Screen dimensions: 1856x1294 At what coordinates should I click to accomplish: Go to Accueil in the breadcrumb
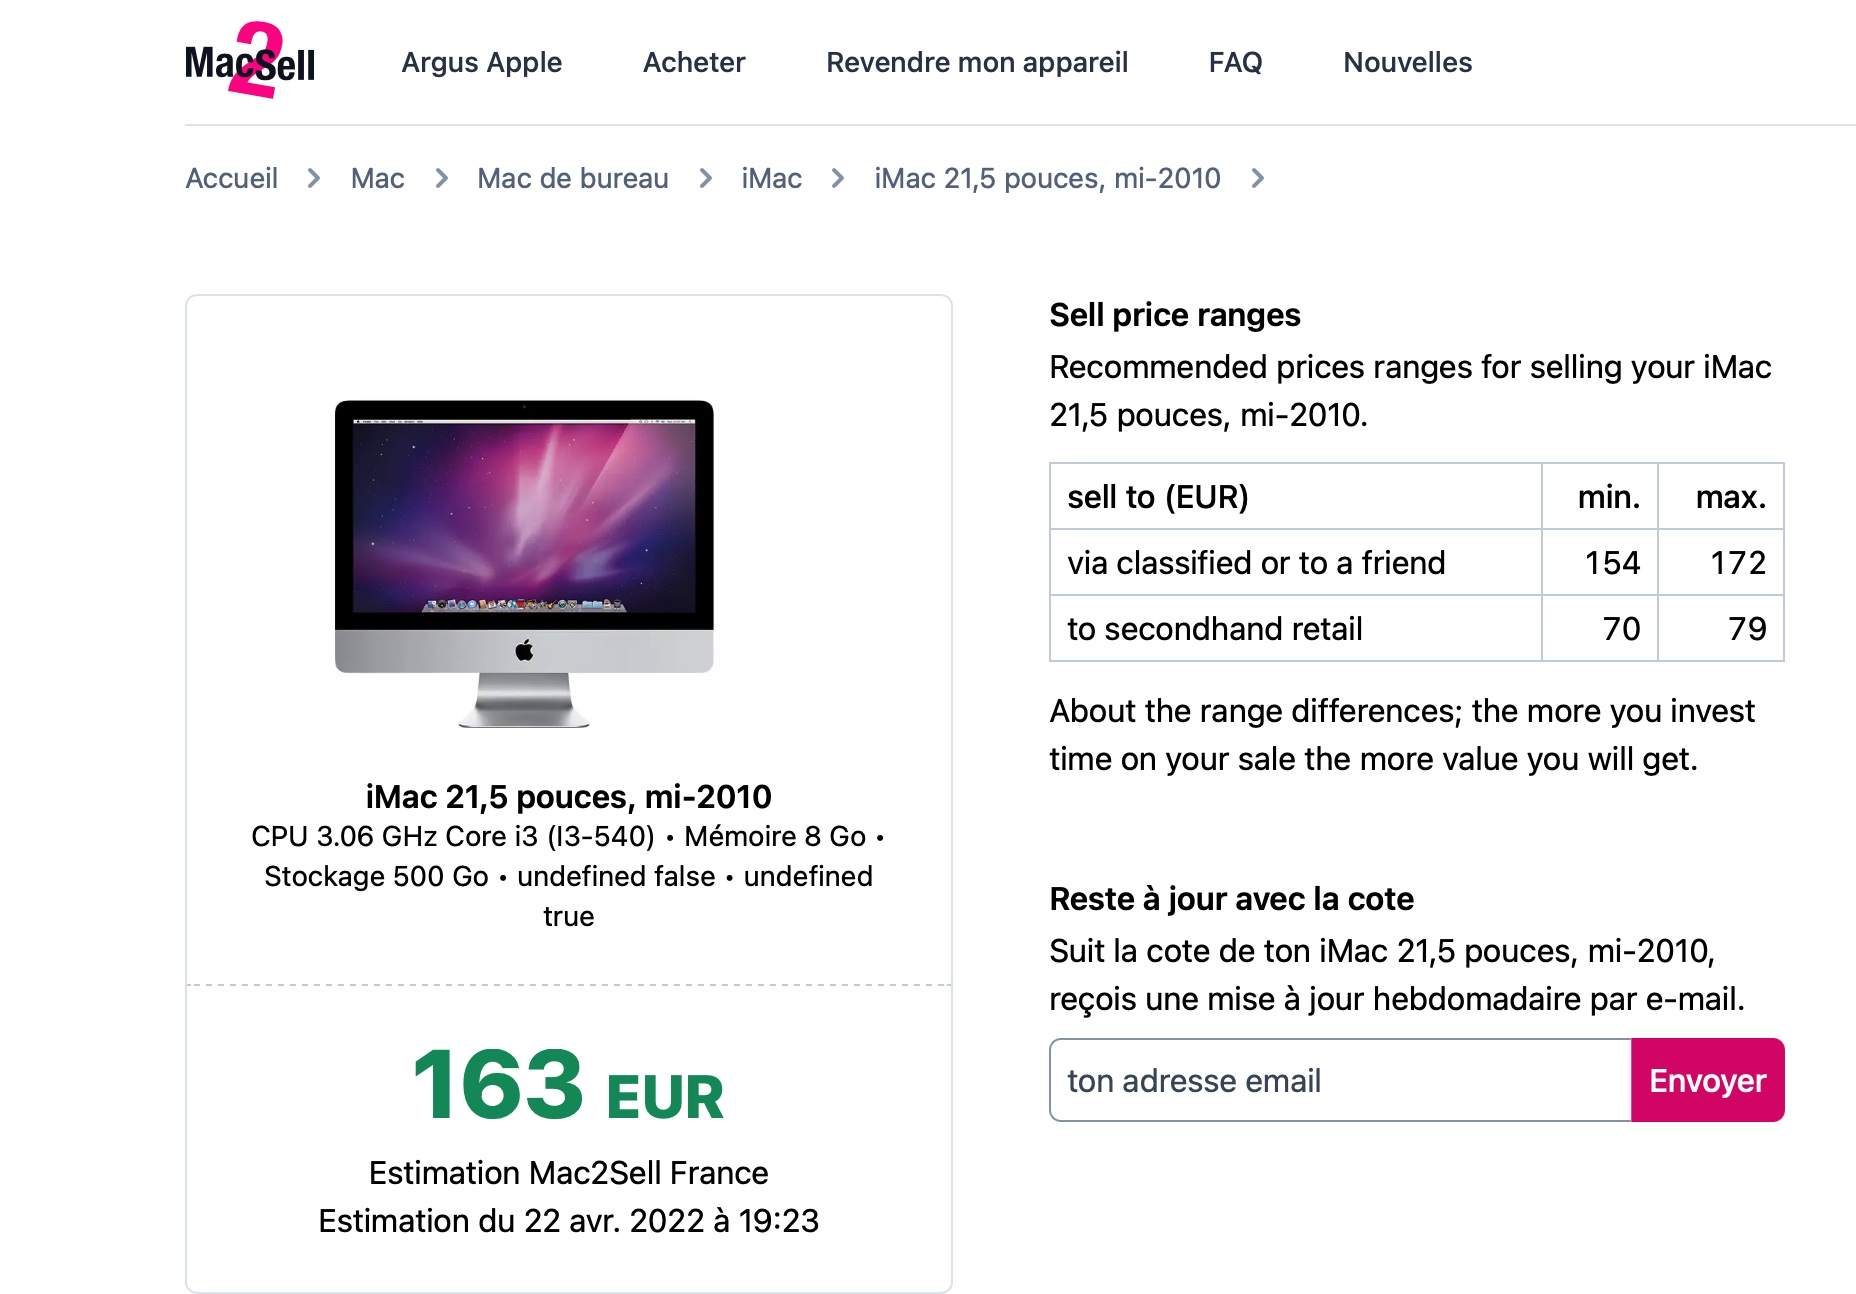click(x=232, y=178)
